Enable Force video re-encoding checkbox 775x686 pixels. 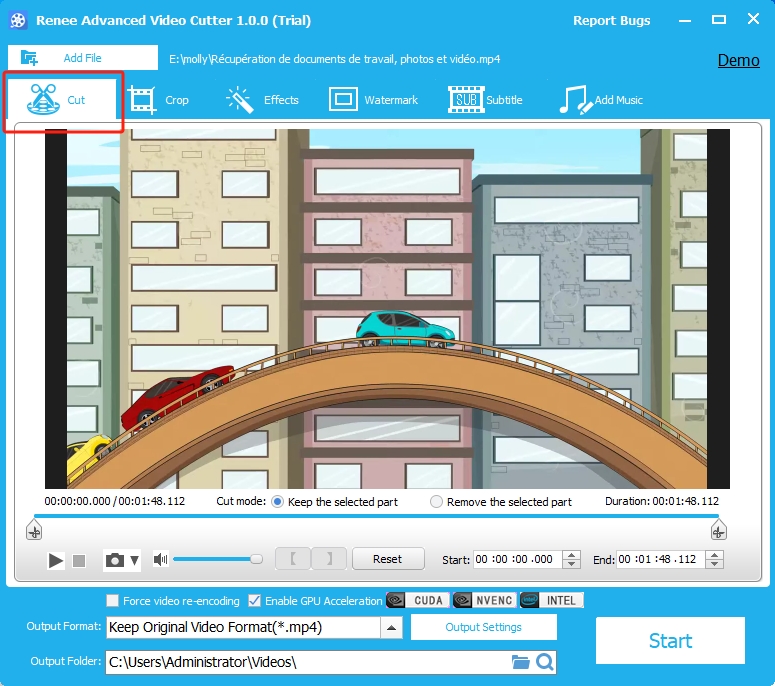[x=113, y=601]
